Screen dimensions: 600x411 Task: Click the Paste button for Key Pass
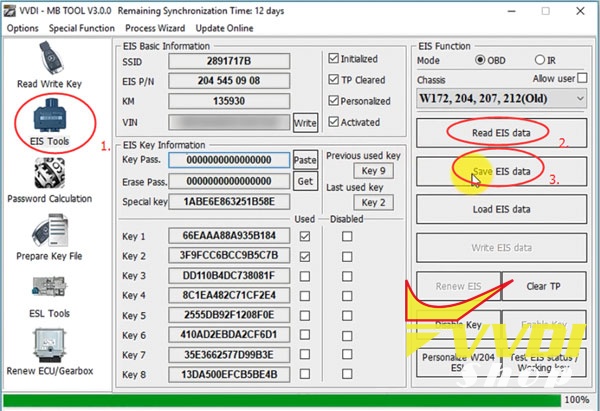pyautogui.click(x=305, y=160)
